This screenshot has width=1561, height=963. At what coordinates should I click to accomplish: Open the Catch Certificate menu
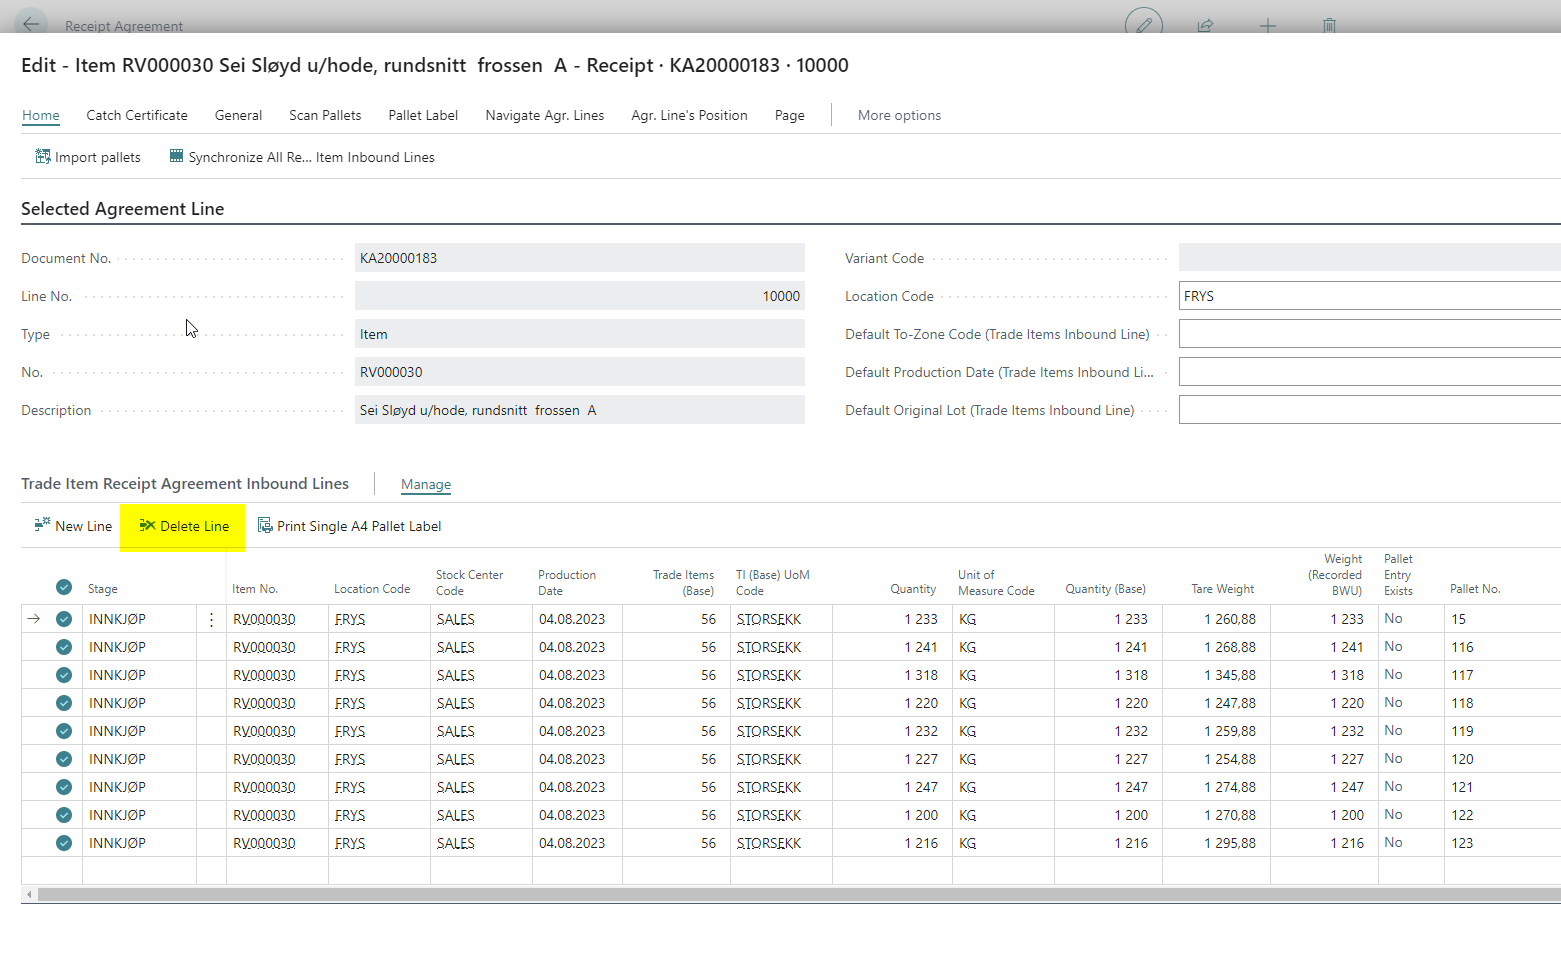[x=137, y=115]
